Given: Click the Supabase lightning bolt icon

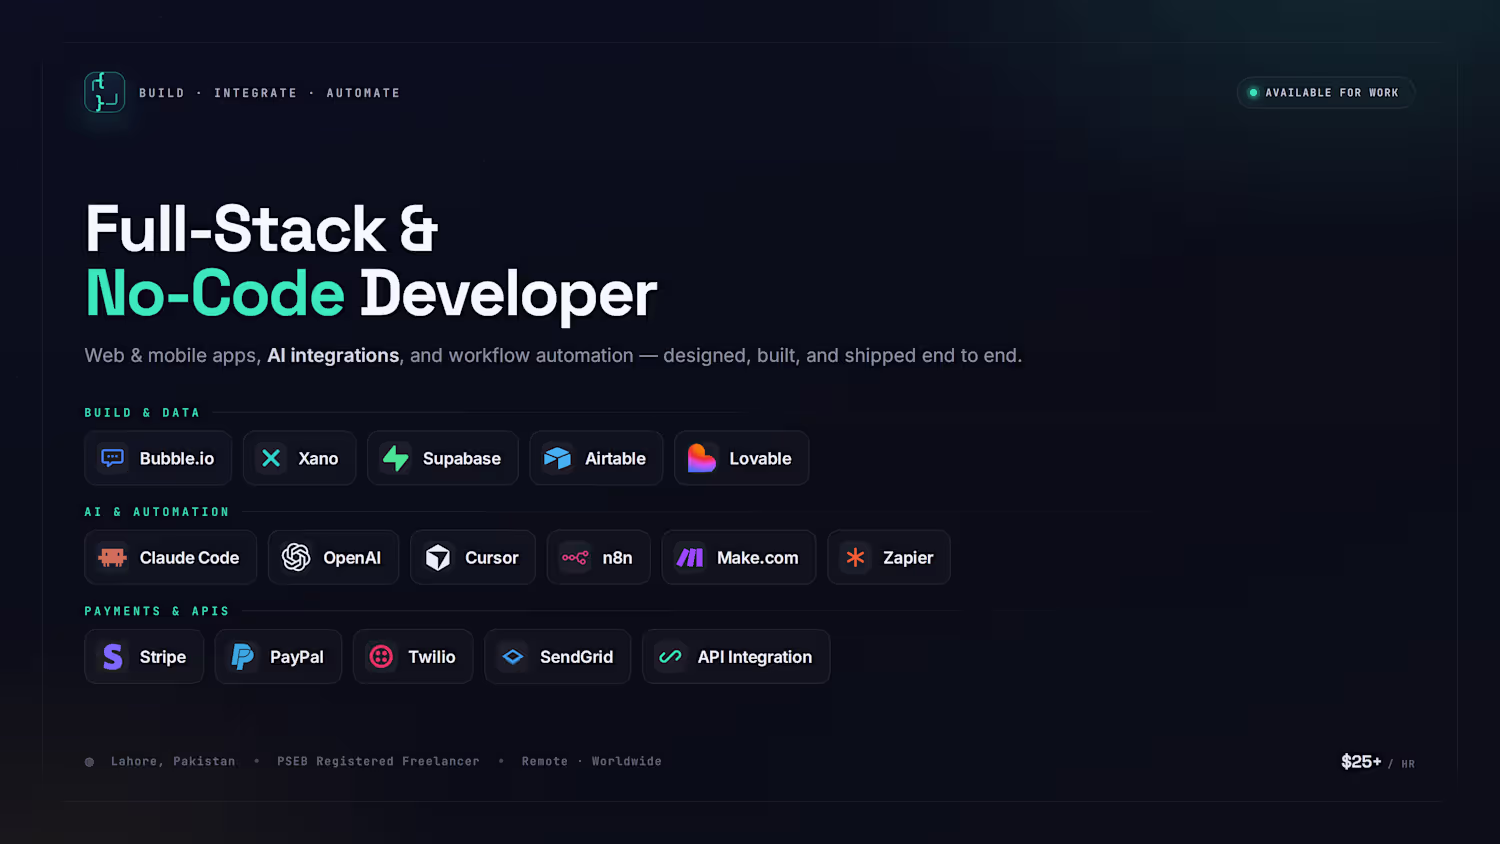Looking at the screenshot, I should pyautogui.click(x=396, y=458).
